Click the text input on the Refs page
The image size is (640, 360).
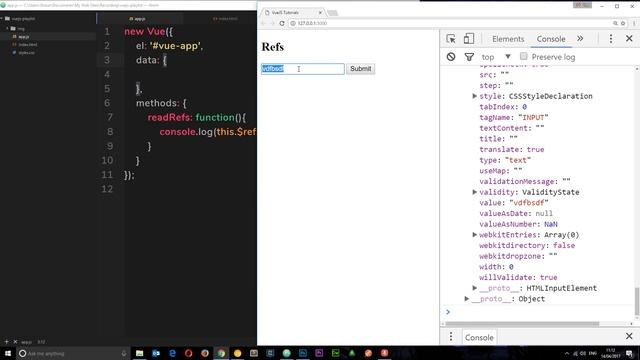302,69
